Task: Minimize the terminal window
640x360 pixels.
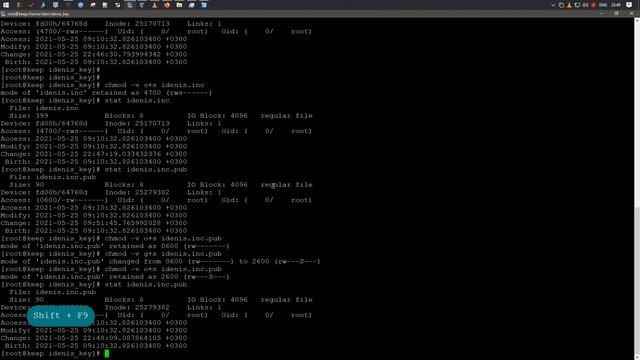Action: click(601, 13)
